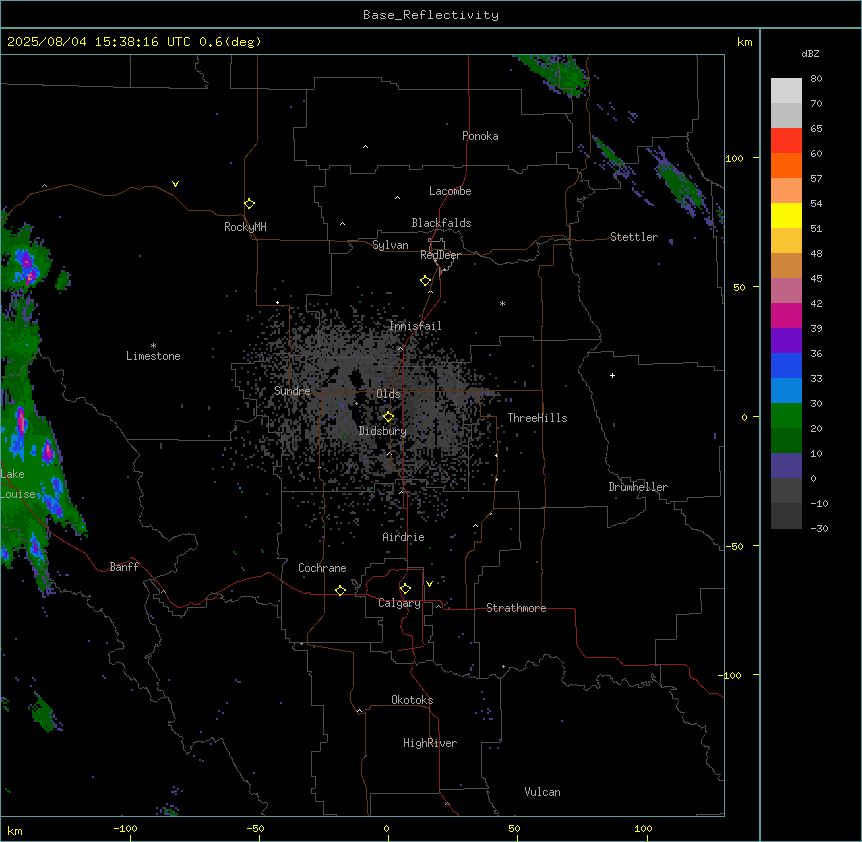Click the Drumheller city label
862x842 pixels.
[638, 487]
